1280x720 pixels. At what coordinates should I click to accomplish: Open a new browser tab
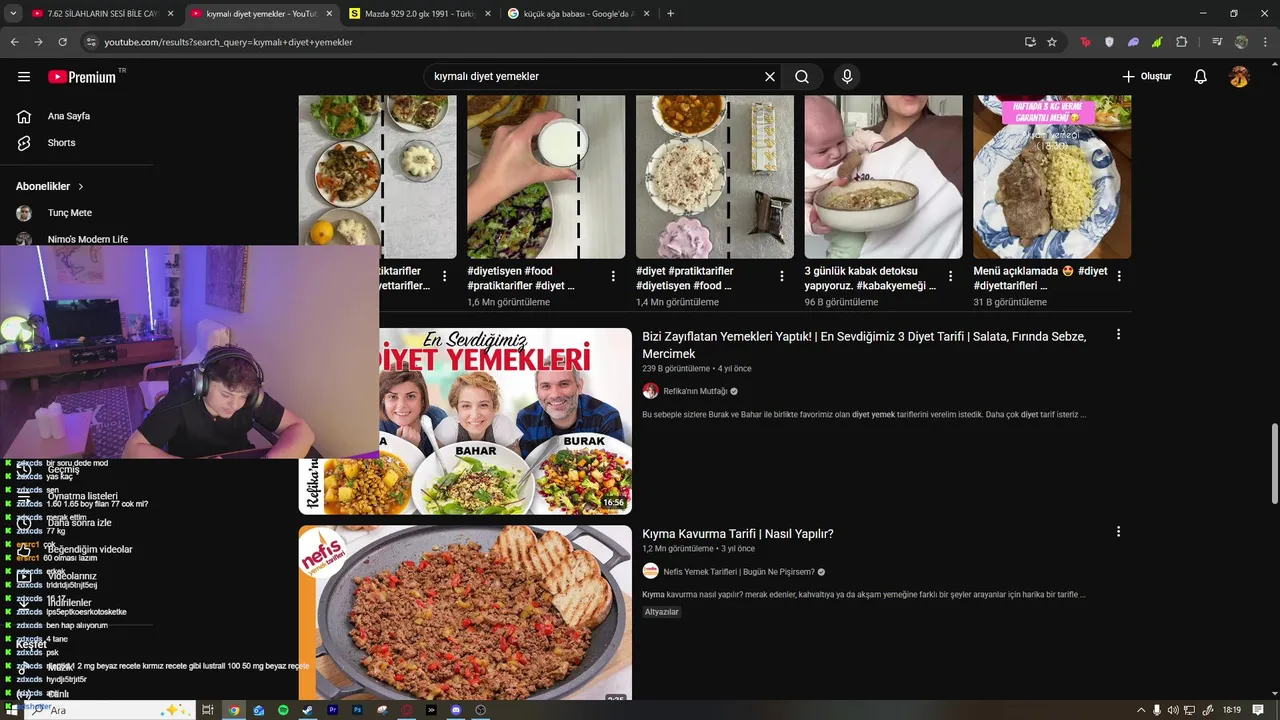coord(670,14)
